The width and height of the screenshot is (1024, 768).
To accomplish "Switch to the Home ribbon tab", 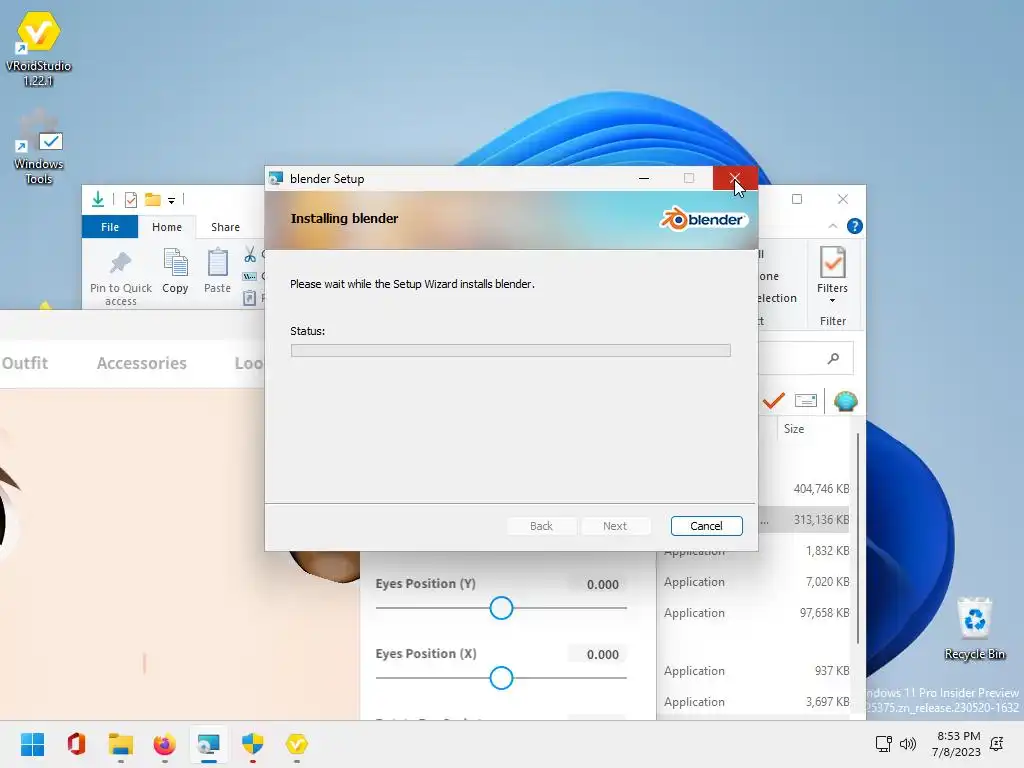I will (167, 227).
